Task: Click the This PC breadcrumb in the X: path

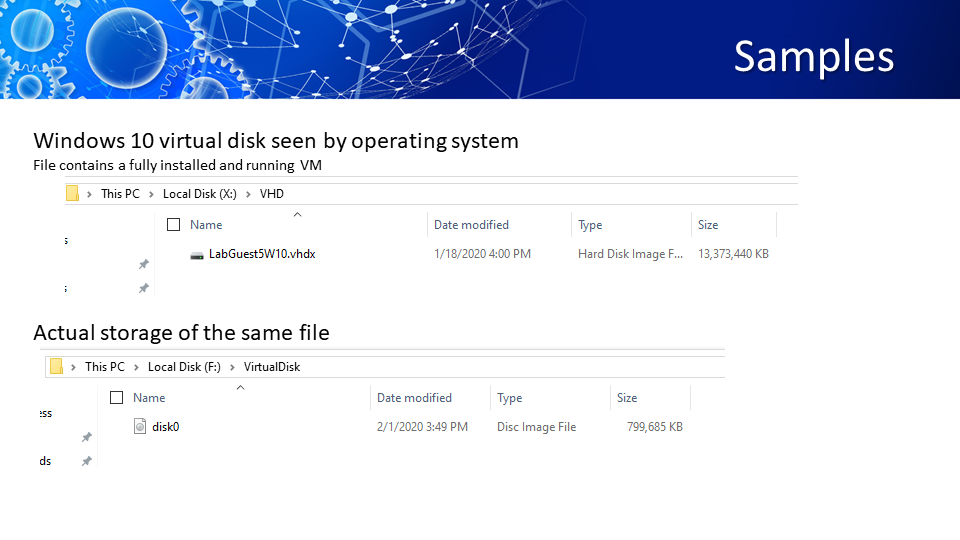Action: [x=120, y=193]
